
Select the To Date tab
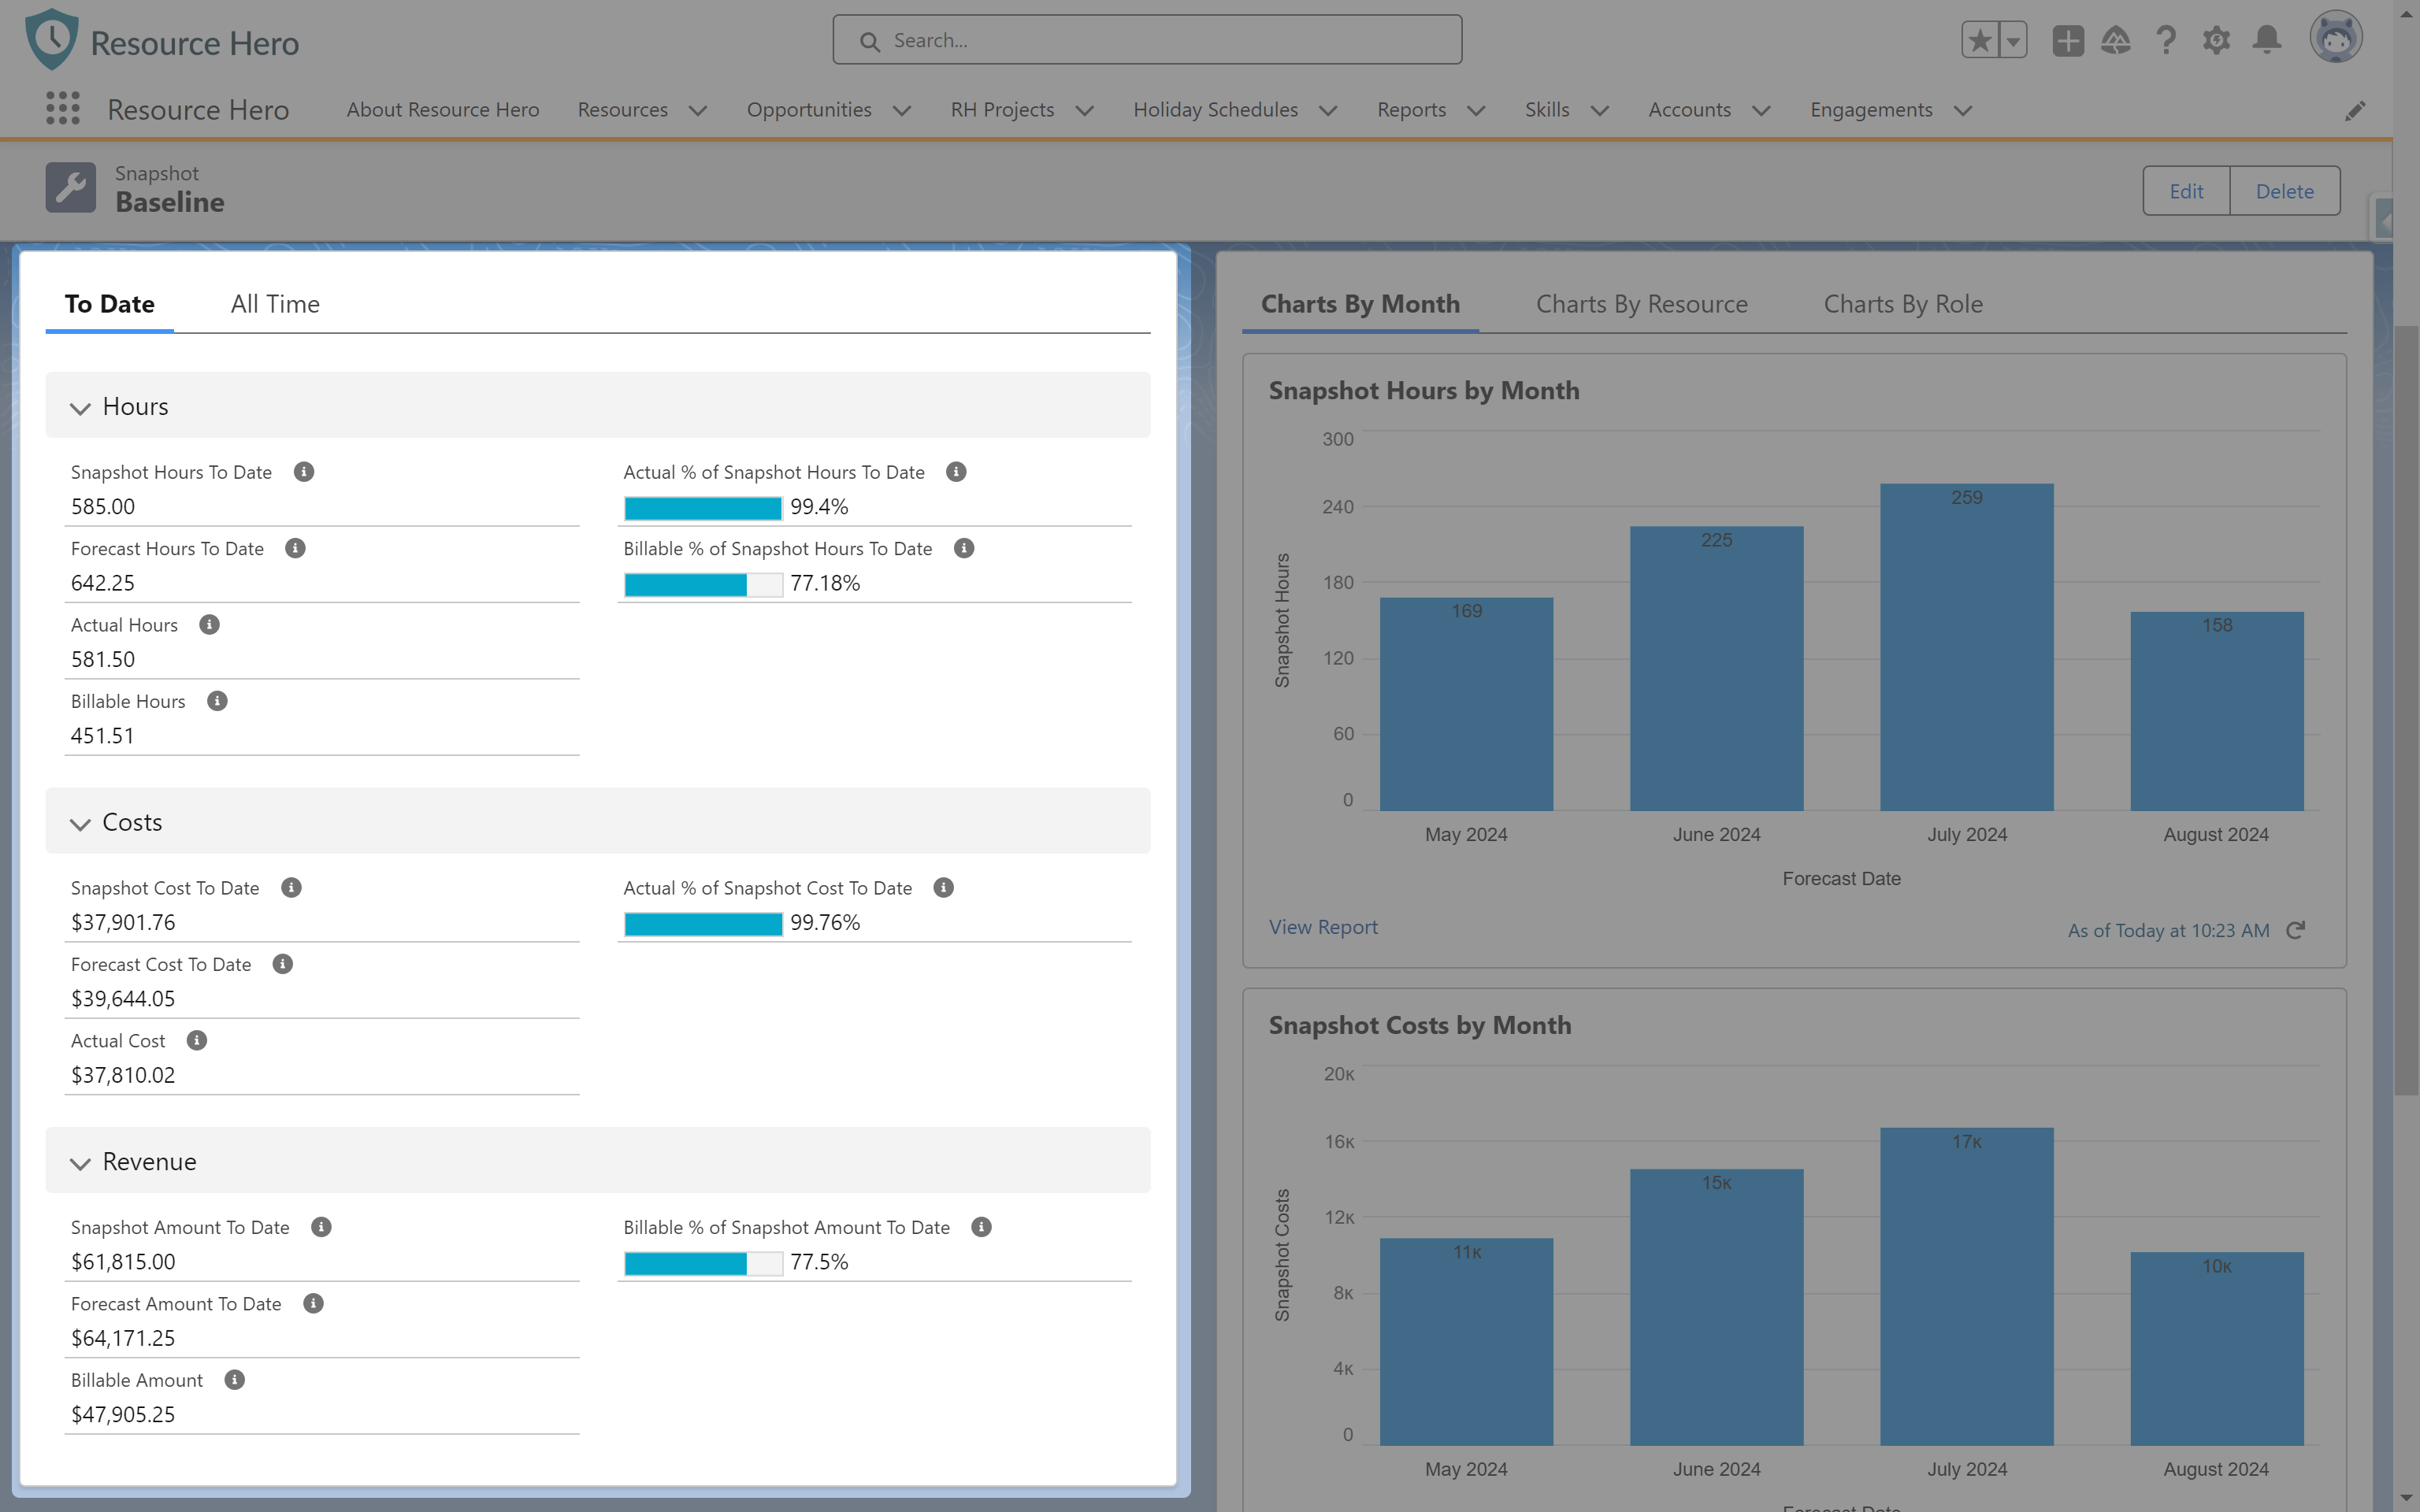tap(110, 304)
